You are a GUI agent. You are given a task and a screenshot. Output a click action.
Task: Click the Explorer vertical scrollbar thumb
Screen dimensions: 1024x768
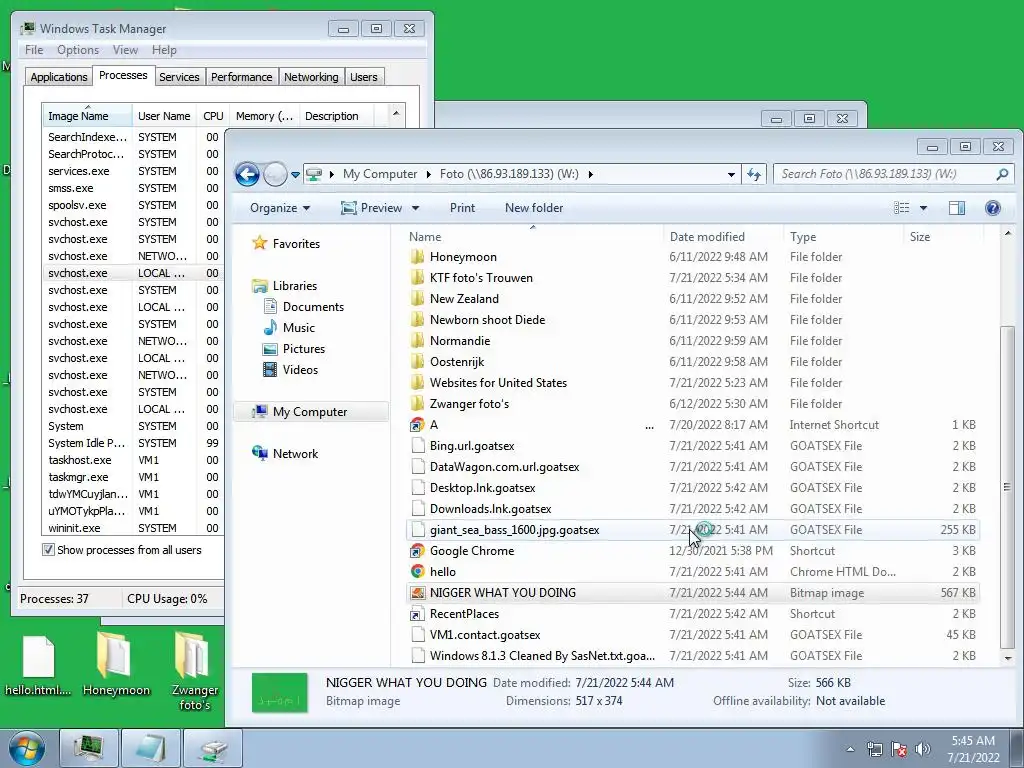point(1006,487)
